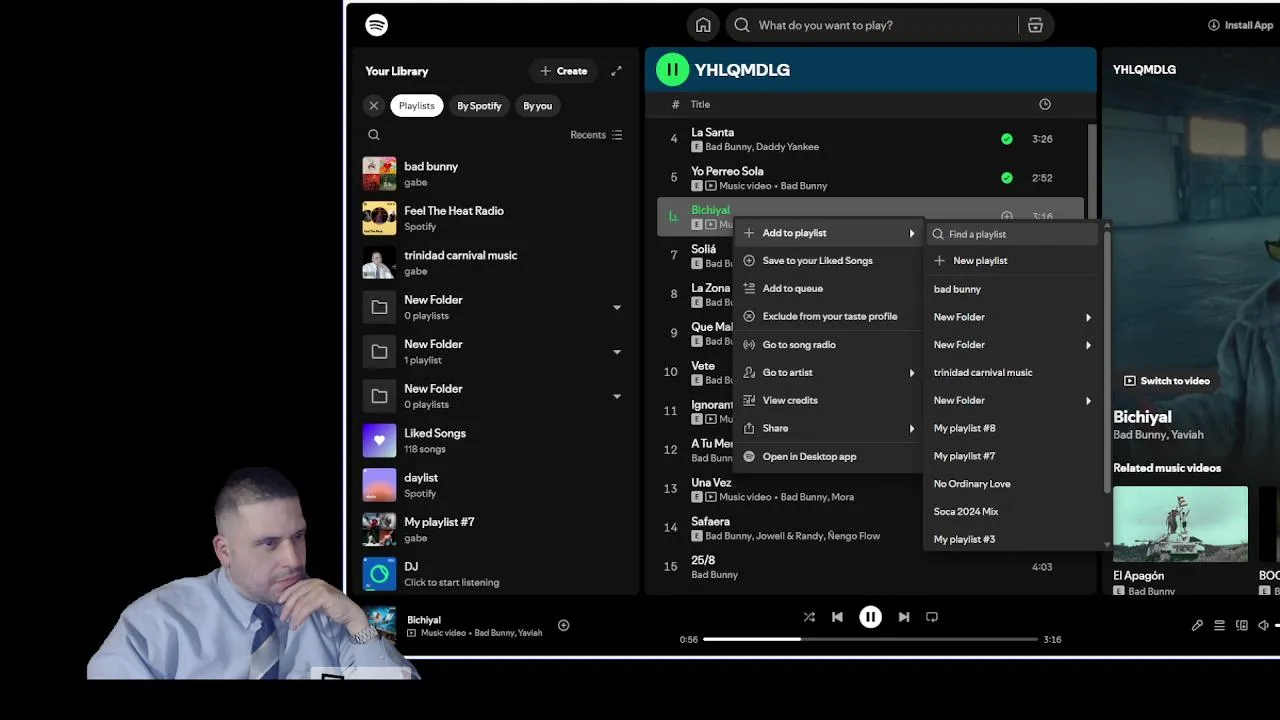Expand Share submenu

(x=829, y=429)
